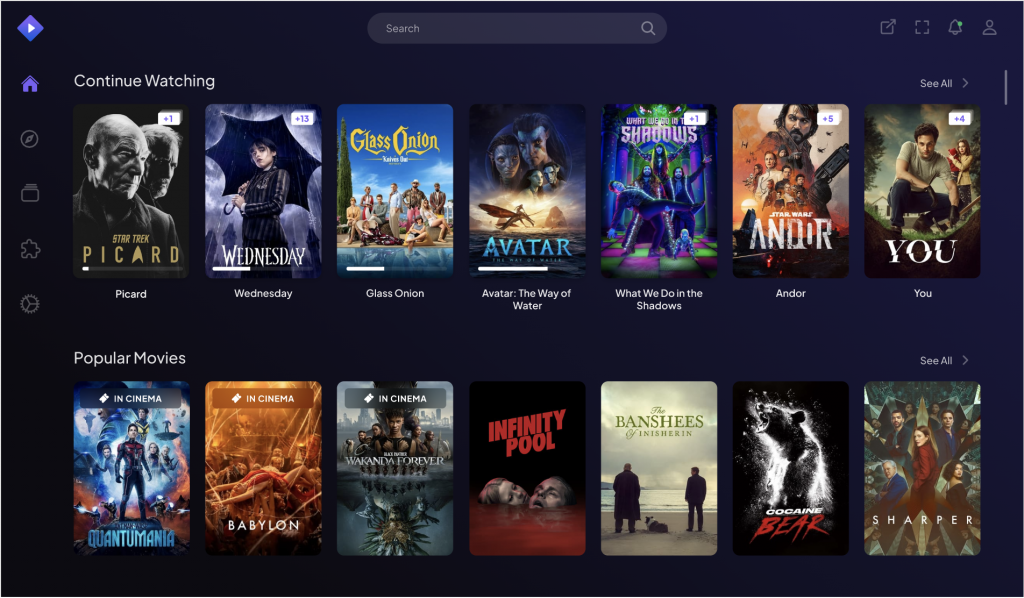1024x598 pixels.
Task: Click See All for Continue Watching
Action: coord(936,84)
